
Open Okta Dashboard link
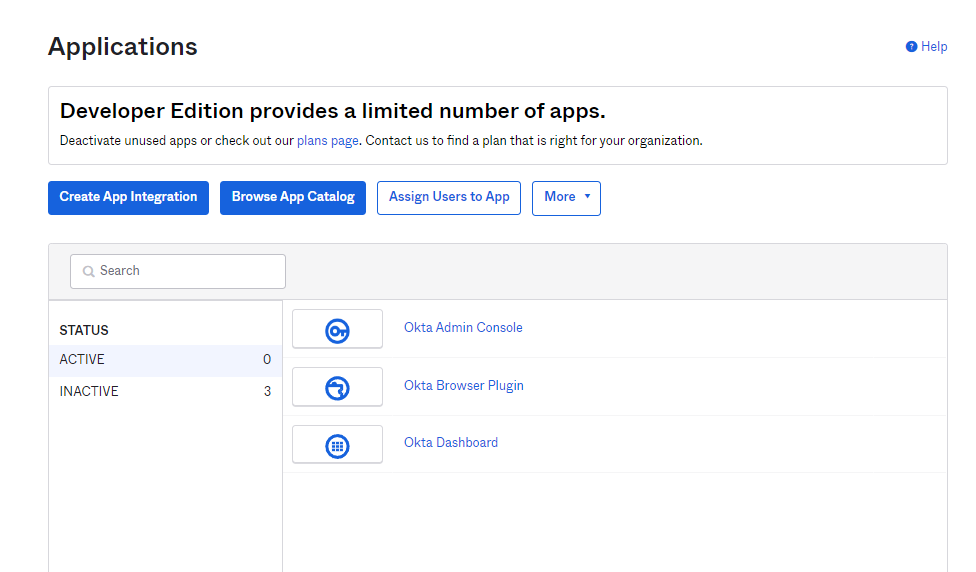(451, 443)
